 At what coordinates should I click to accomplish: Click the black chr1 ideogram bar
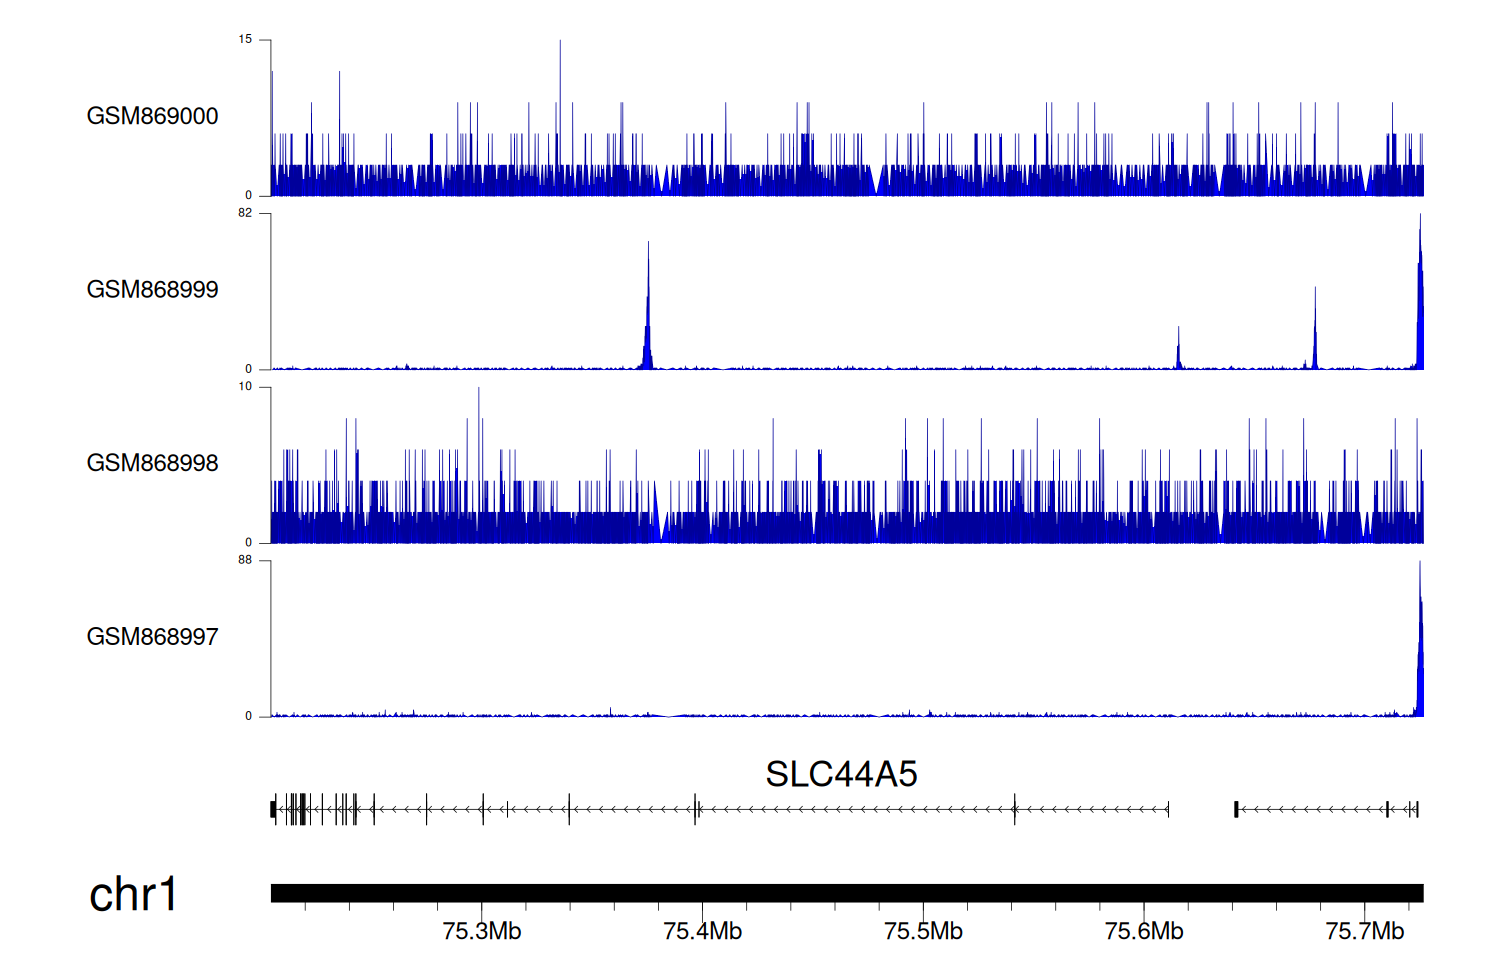pos(846,893)
